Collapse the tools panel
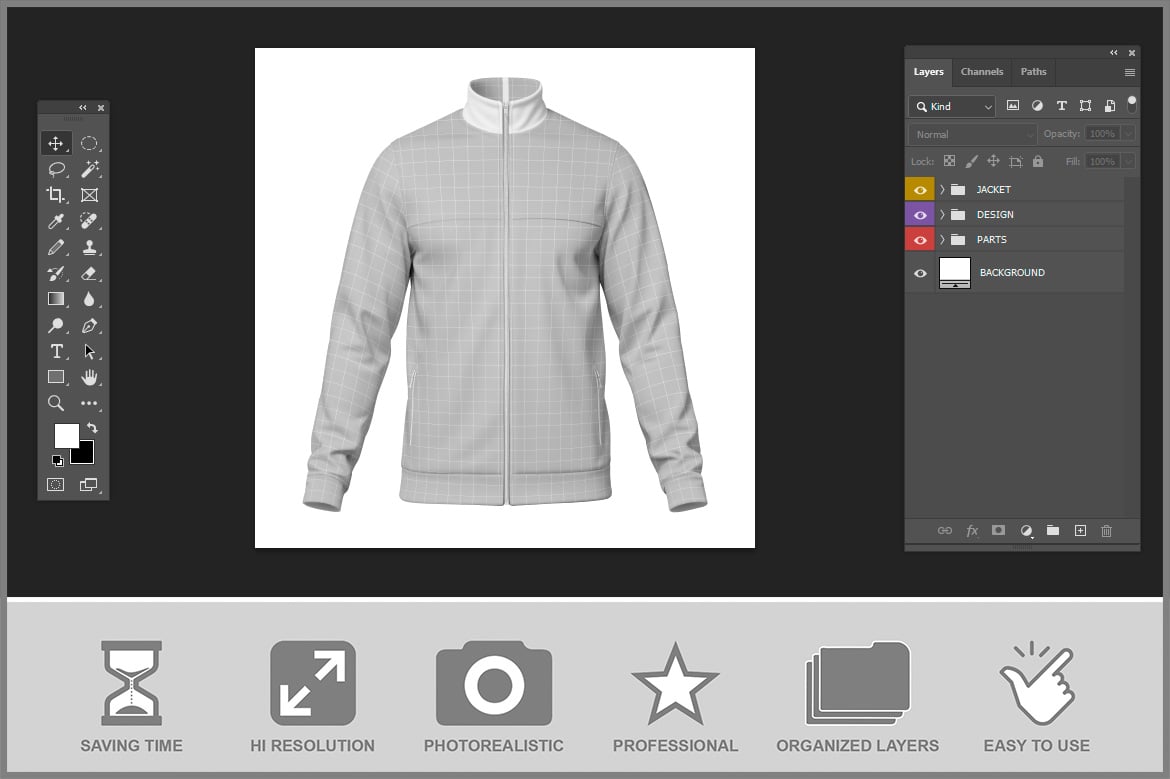This screenshot has height=779, width=1170. tap(83, 107)
